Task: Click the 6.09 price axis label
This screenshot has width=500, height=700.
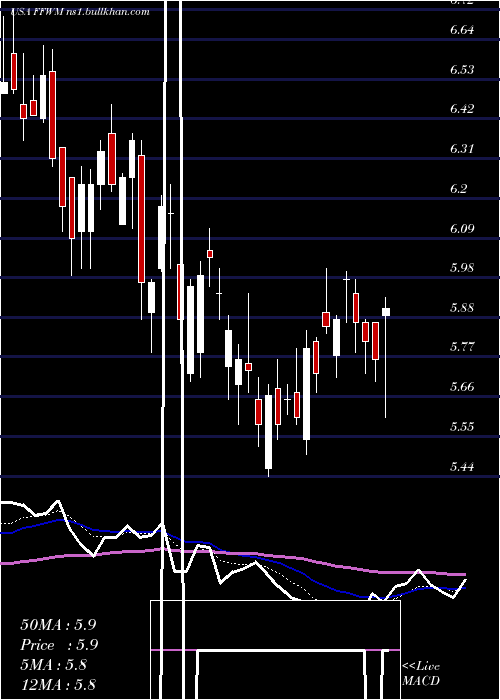Action: 462,229
